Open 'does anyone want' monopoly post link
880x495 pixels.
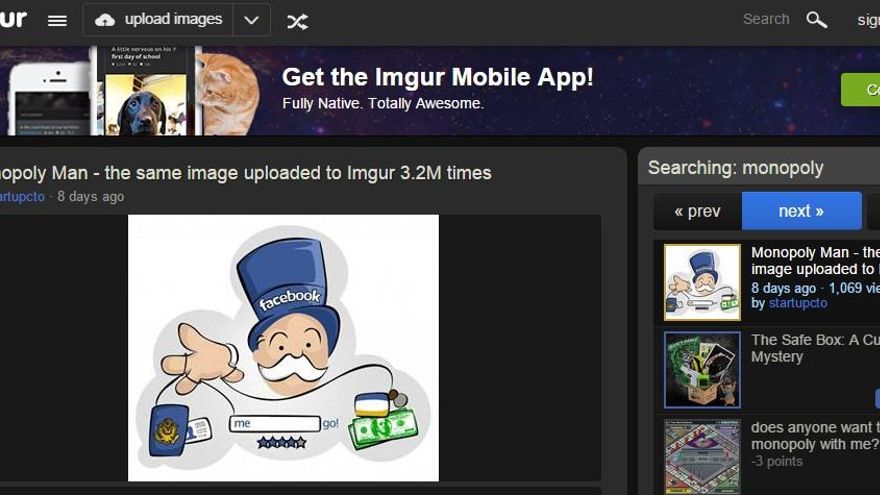tap(814, 435)
